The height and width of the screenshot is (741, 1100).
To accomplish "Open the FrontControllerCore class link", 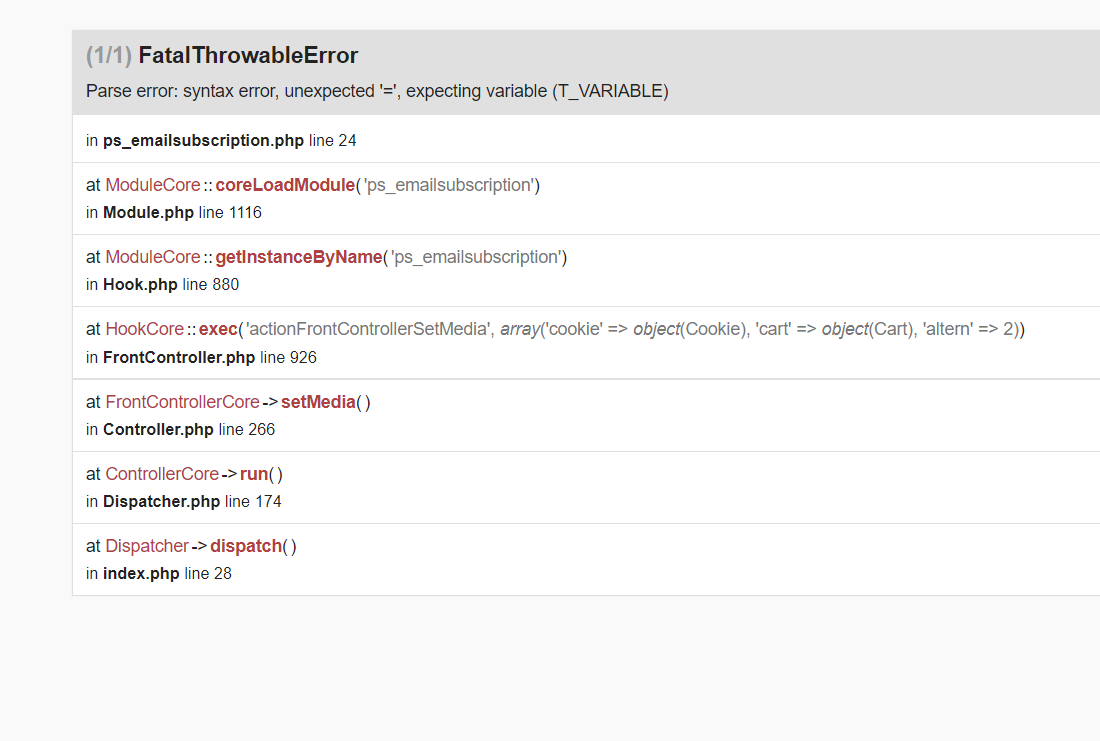I will point(182,402).
